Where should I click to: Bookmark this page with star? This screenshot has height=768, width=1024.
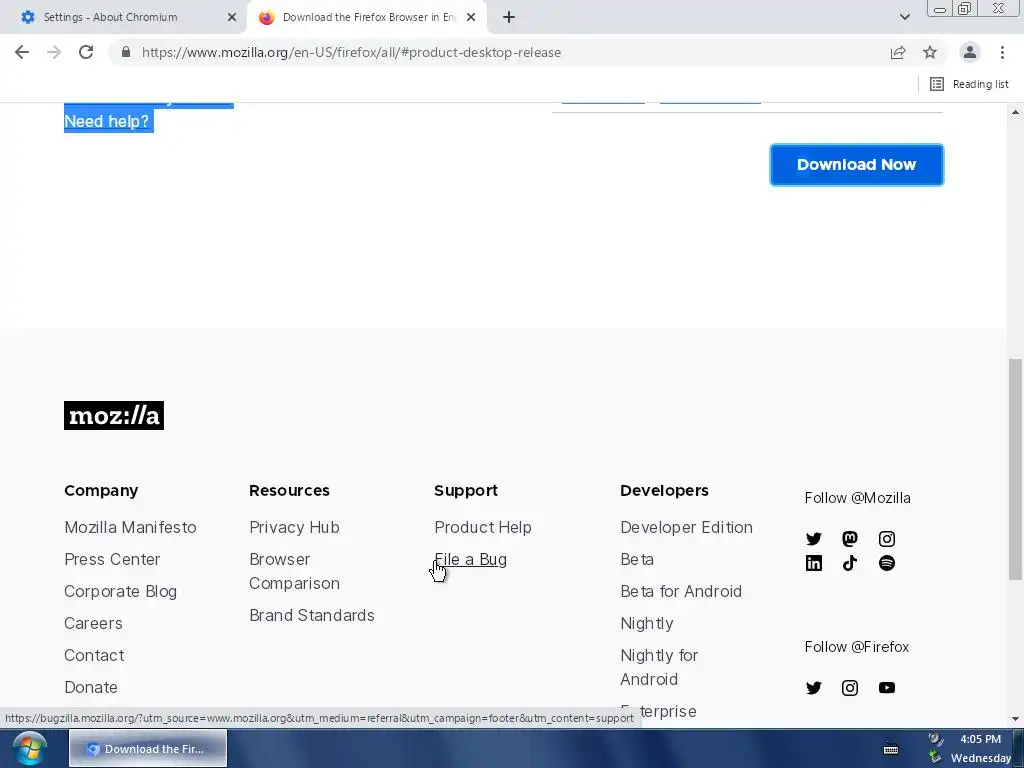pos(930,52)
